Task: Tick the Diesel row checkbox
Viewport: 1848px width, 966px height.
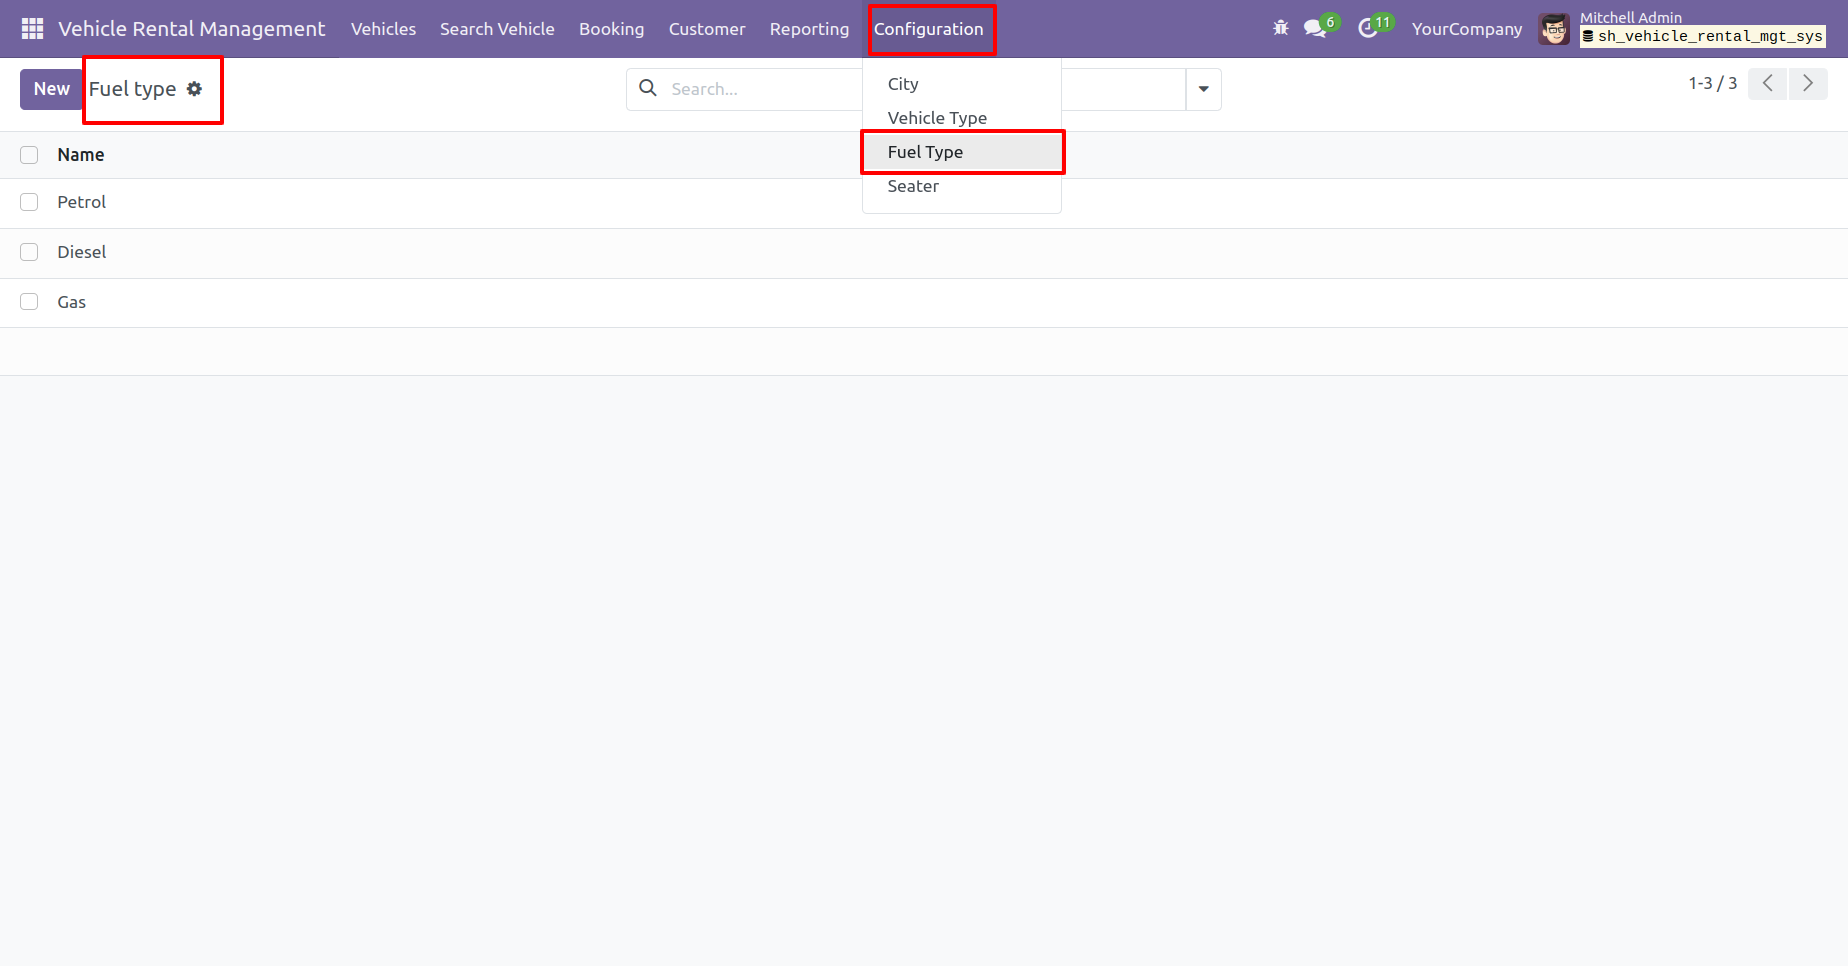Action: pos(29,252)
